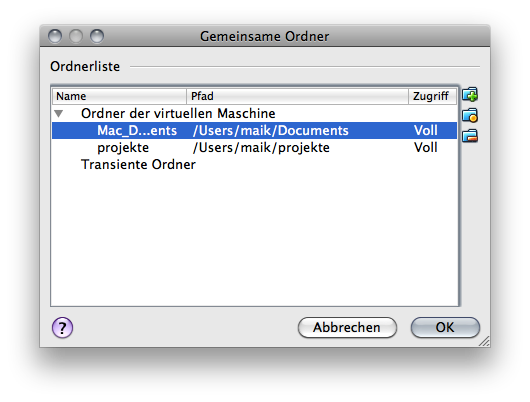530x402 pixels.
Task: Click the remove shared folder icon
Action: pos(470,136)
